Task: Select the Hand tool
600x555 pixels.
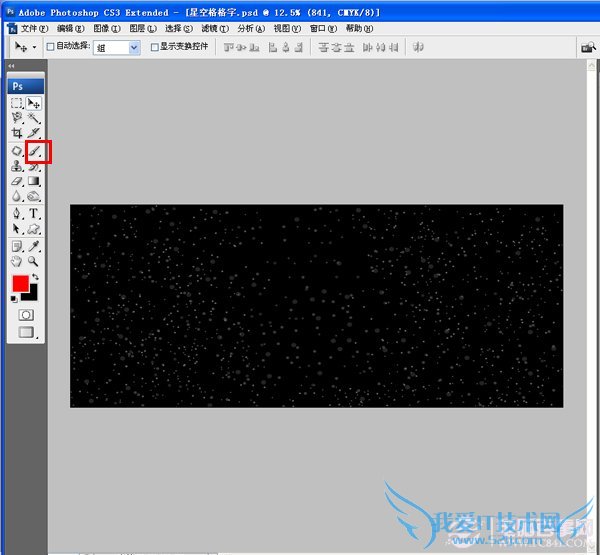Action: tap(17, 261)
